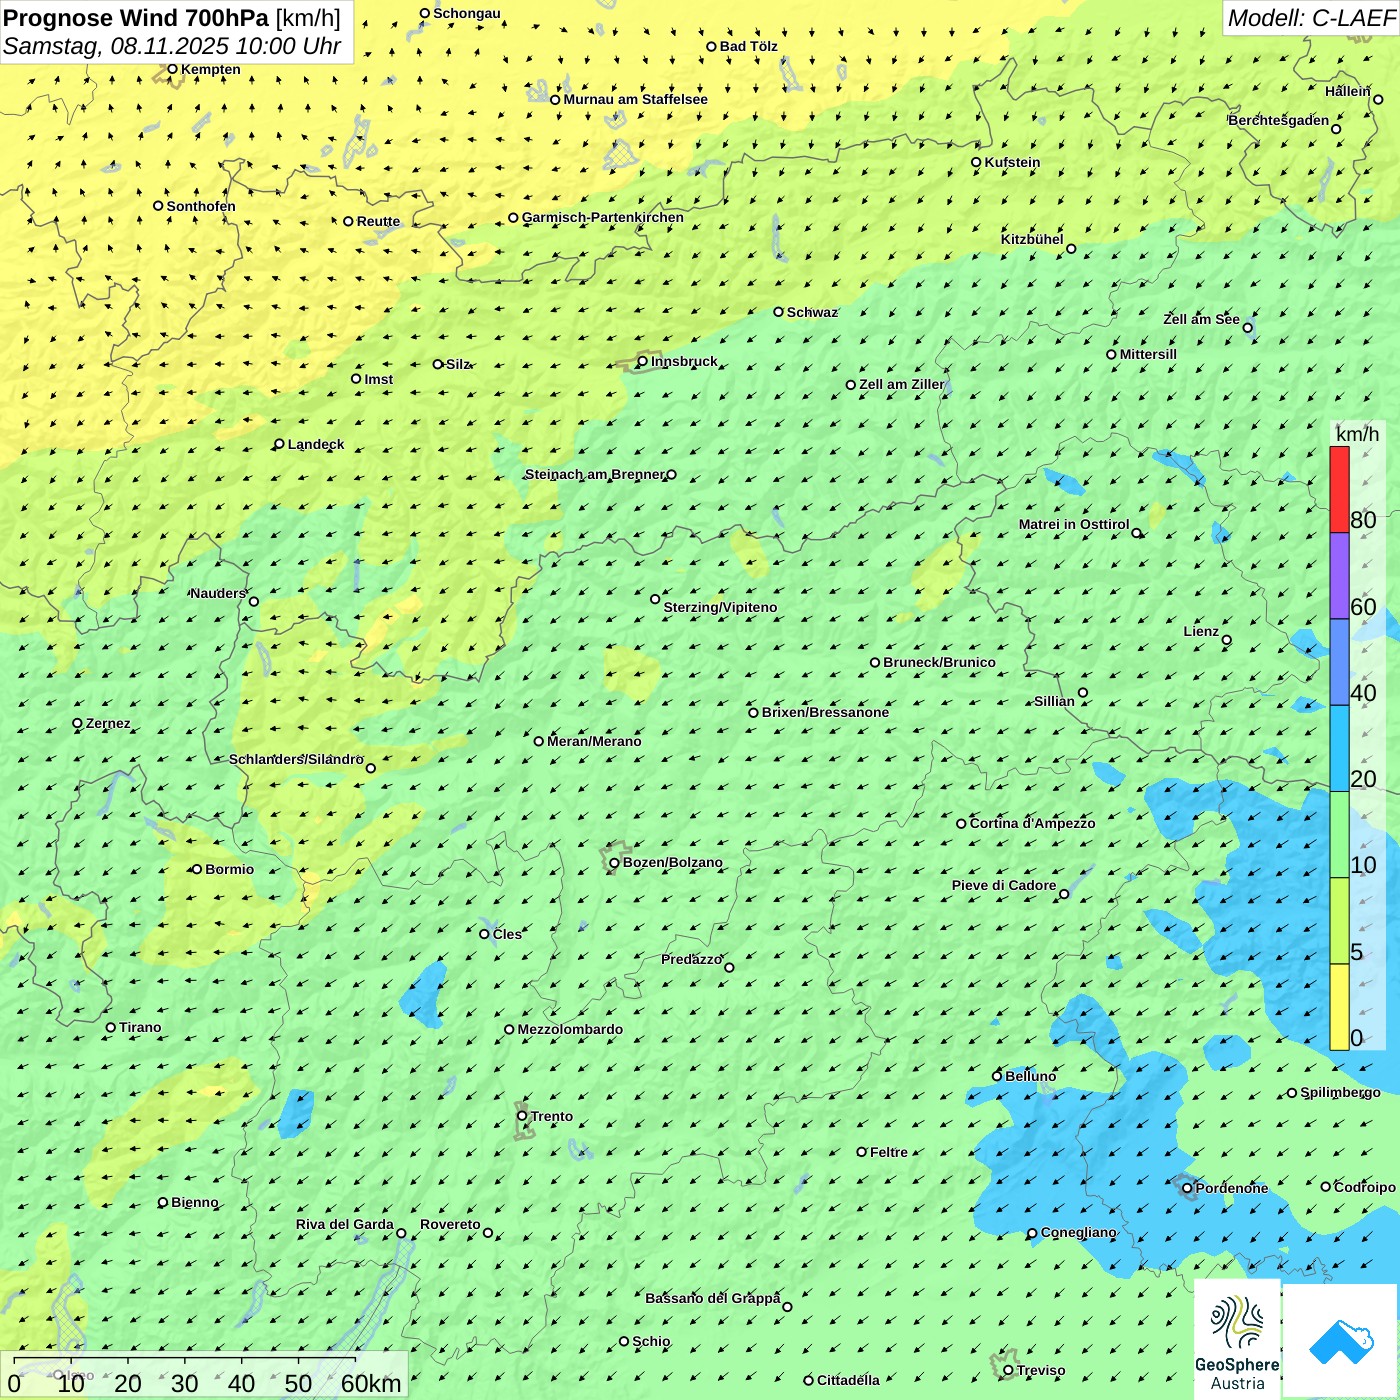Click the Steinach am Brenner label

coord(594,474)
